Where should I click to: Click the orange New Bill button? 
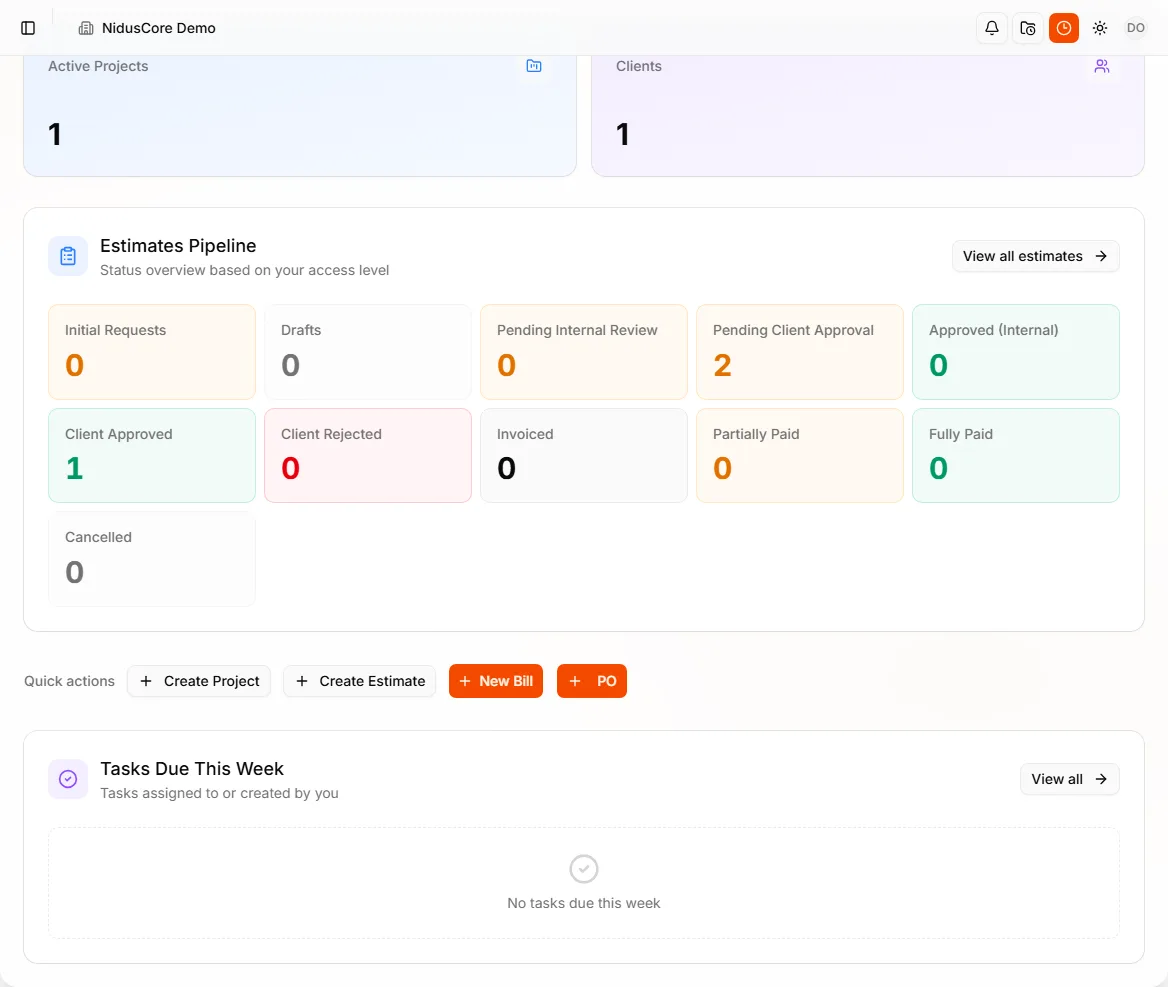click(x=496, y=681)
